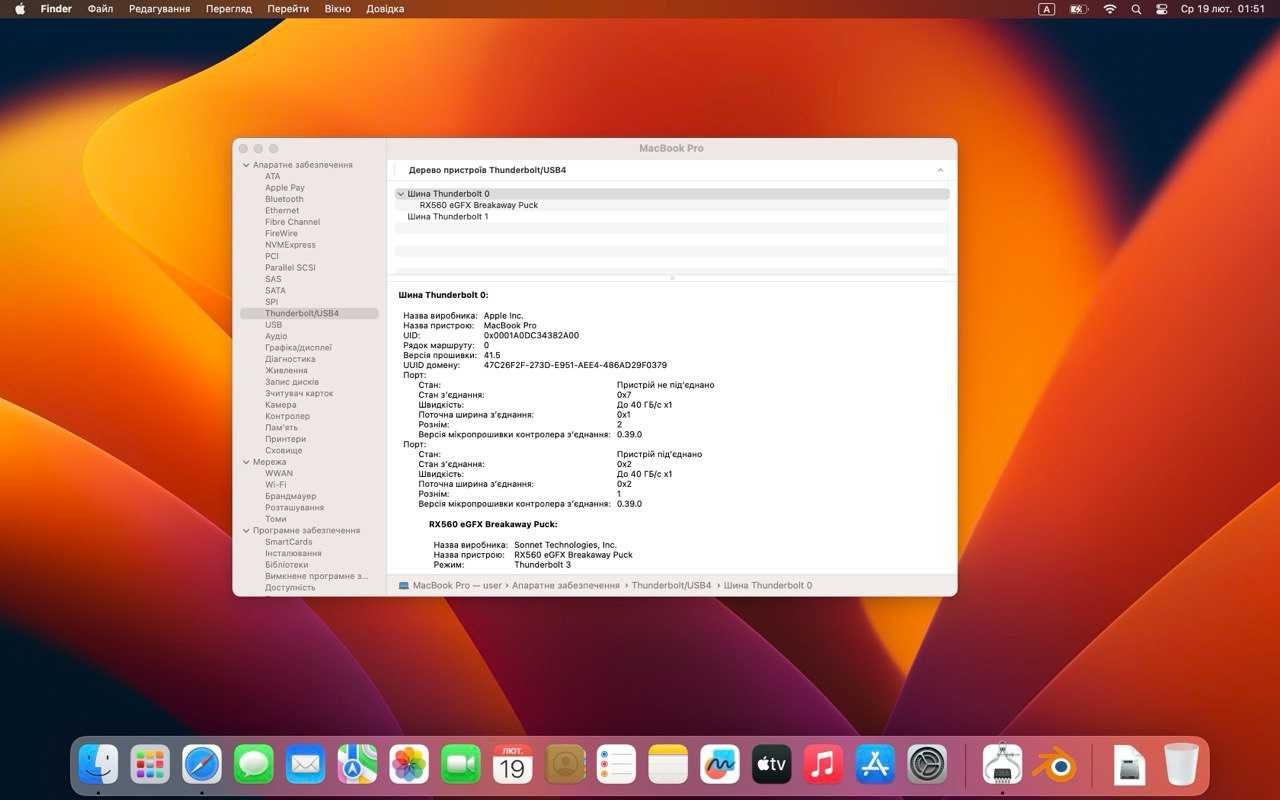This screenshot has height=800, width=1280.
Task: Open the Apple menu
Action: [x=19, y=9]
